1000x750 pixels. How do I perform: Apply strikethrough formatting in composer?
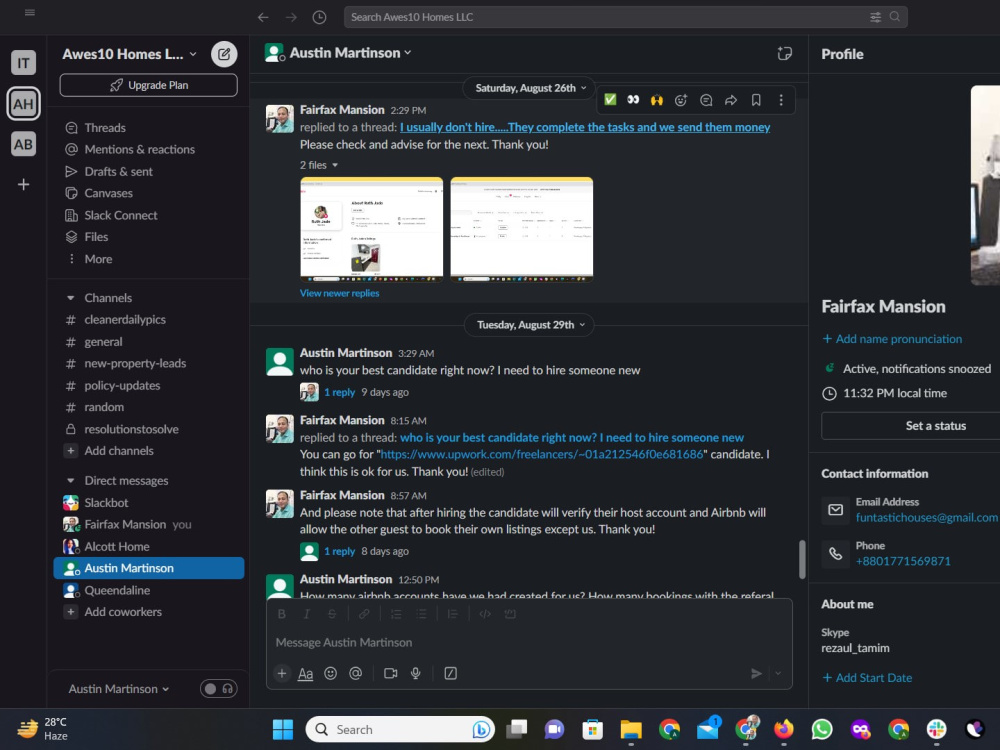(x=332, y=614)
